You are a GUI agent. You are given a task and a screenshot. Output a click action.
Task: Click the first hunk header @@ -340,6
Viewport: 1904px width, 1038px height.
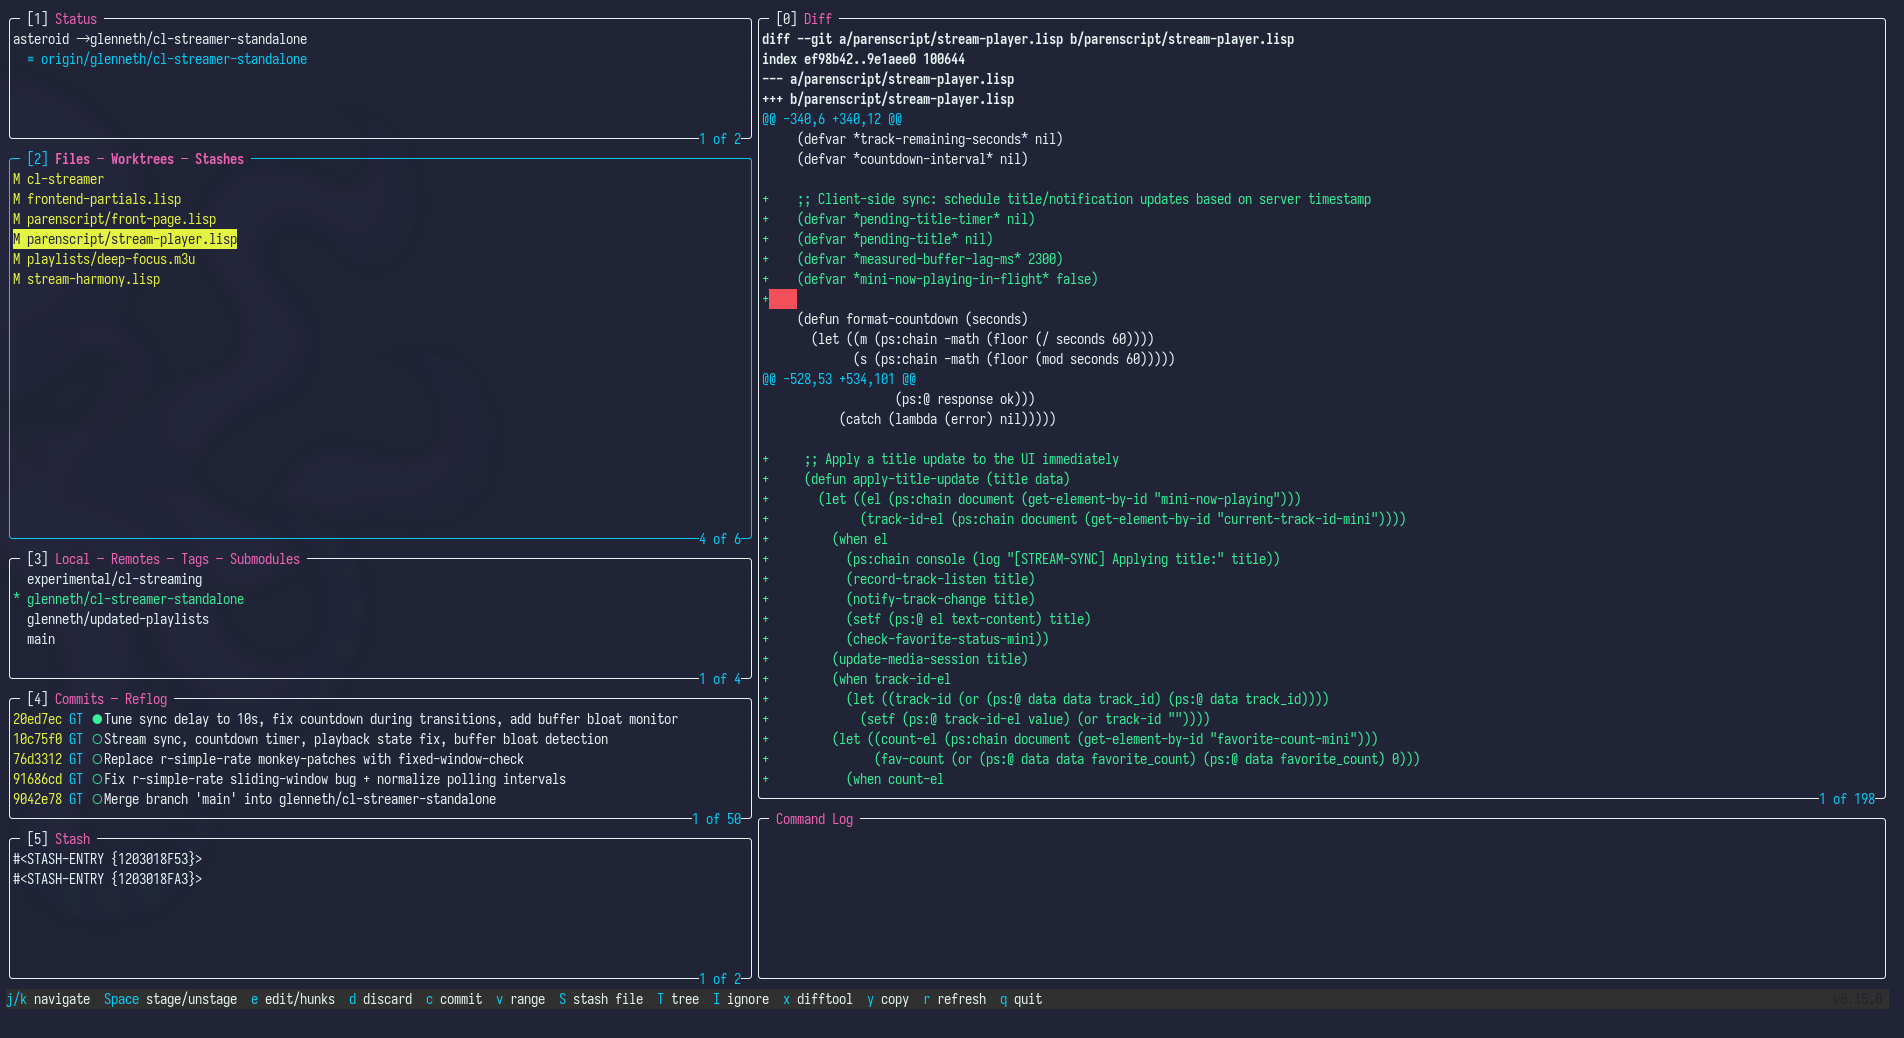point(832,119)
